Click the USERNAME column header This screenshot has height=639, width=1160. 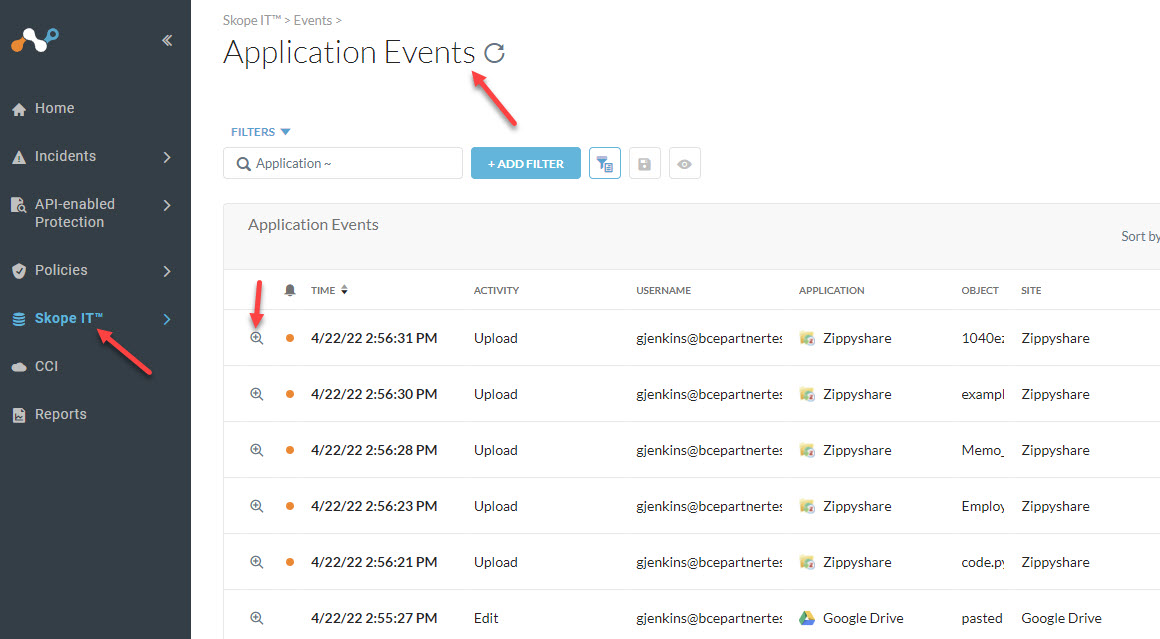click(664, 290)
